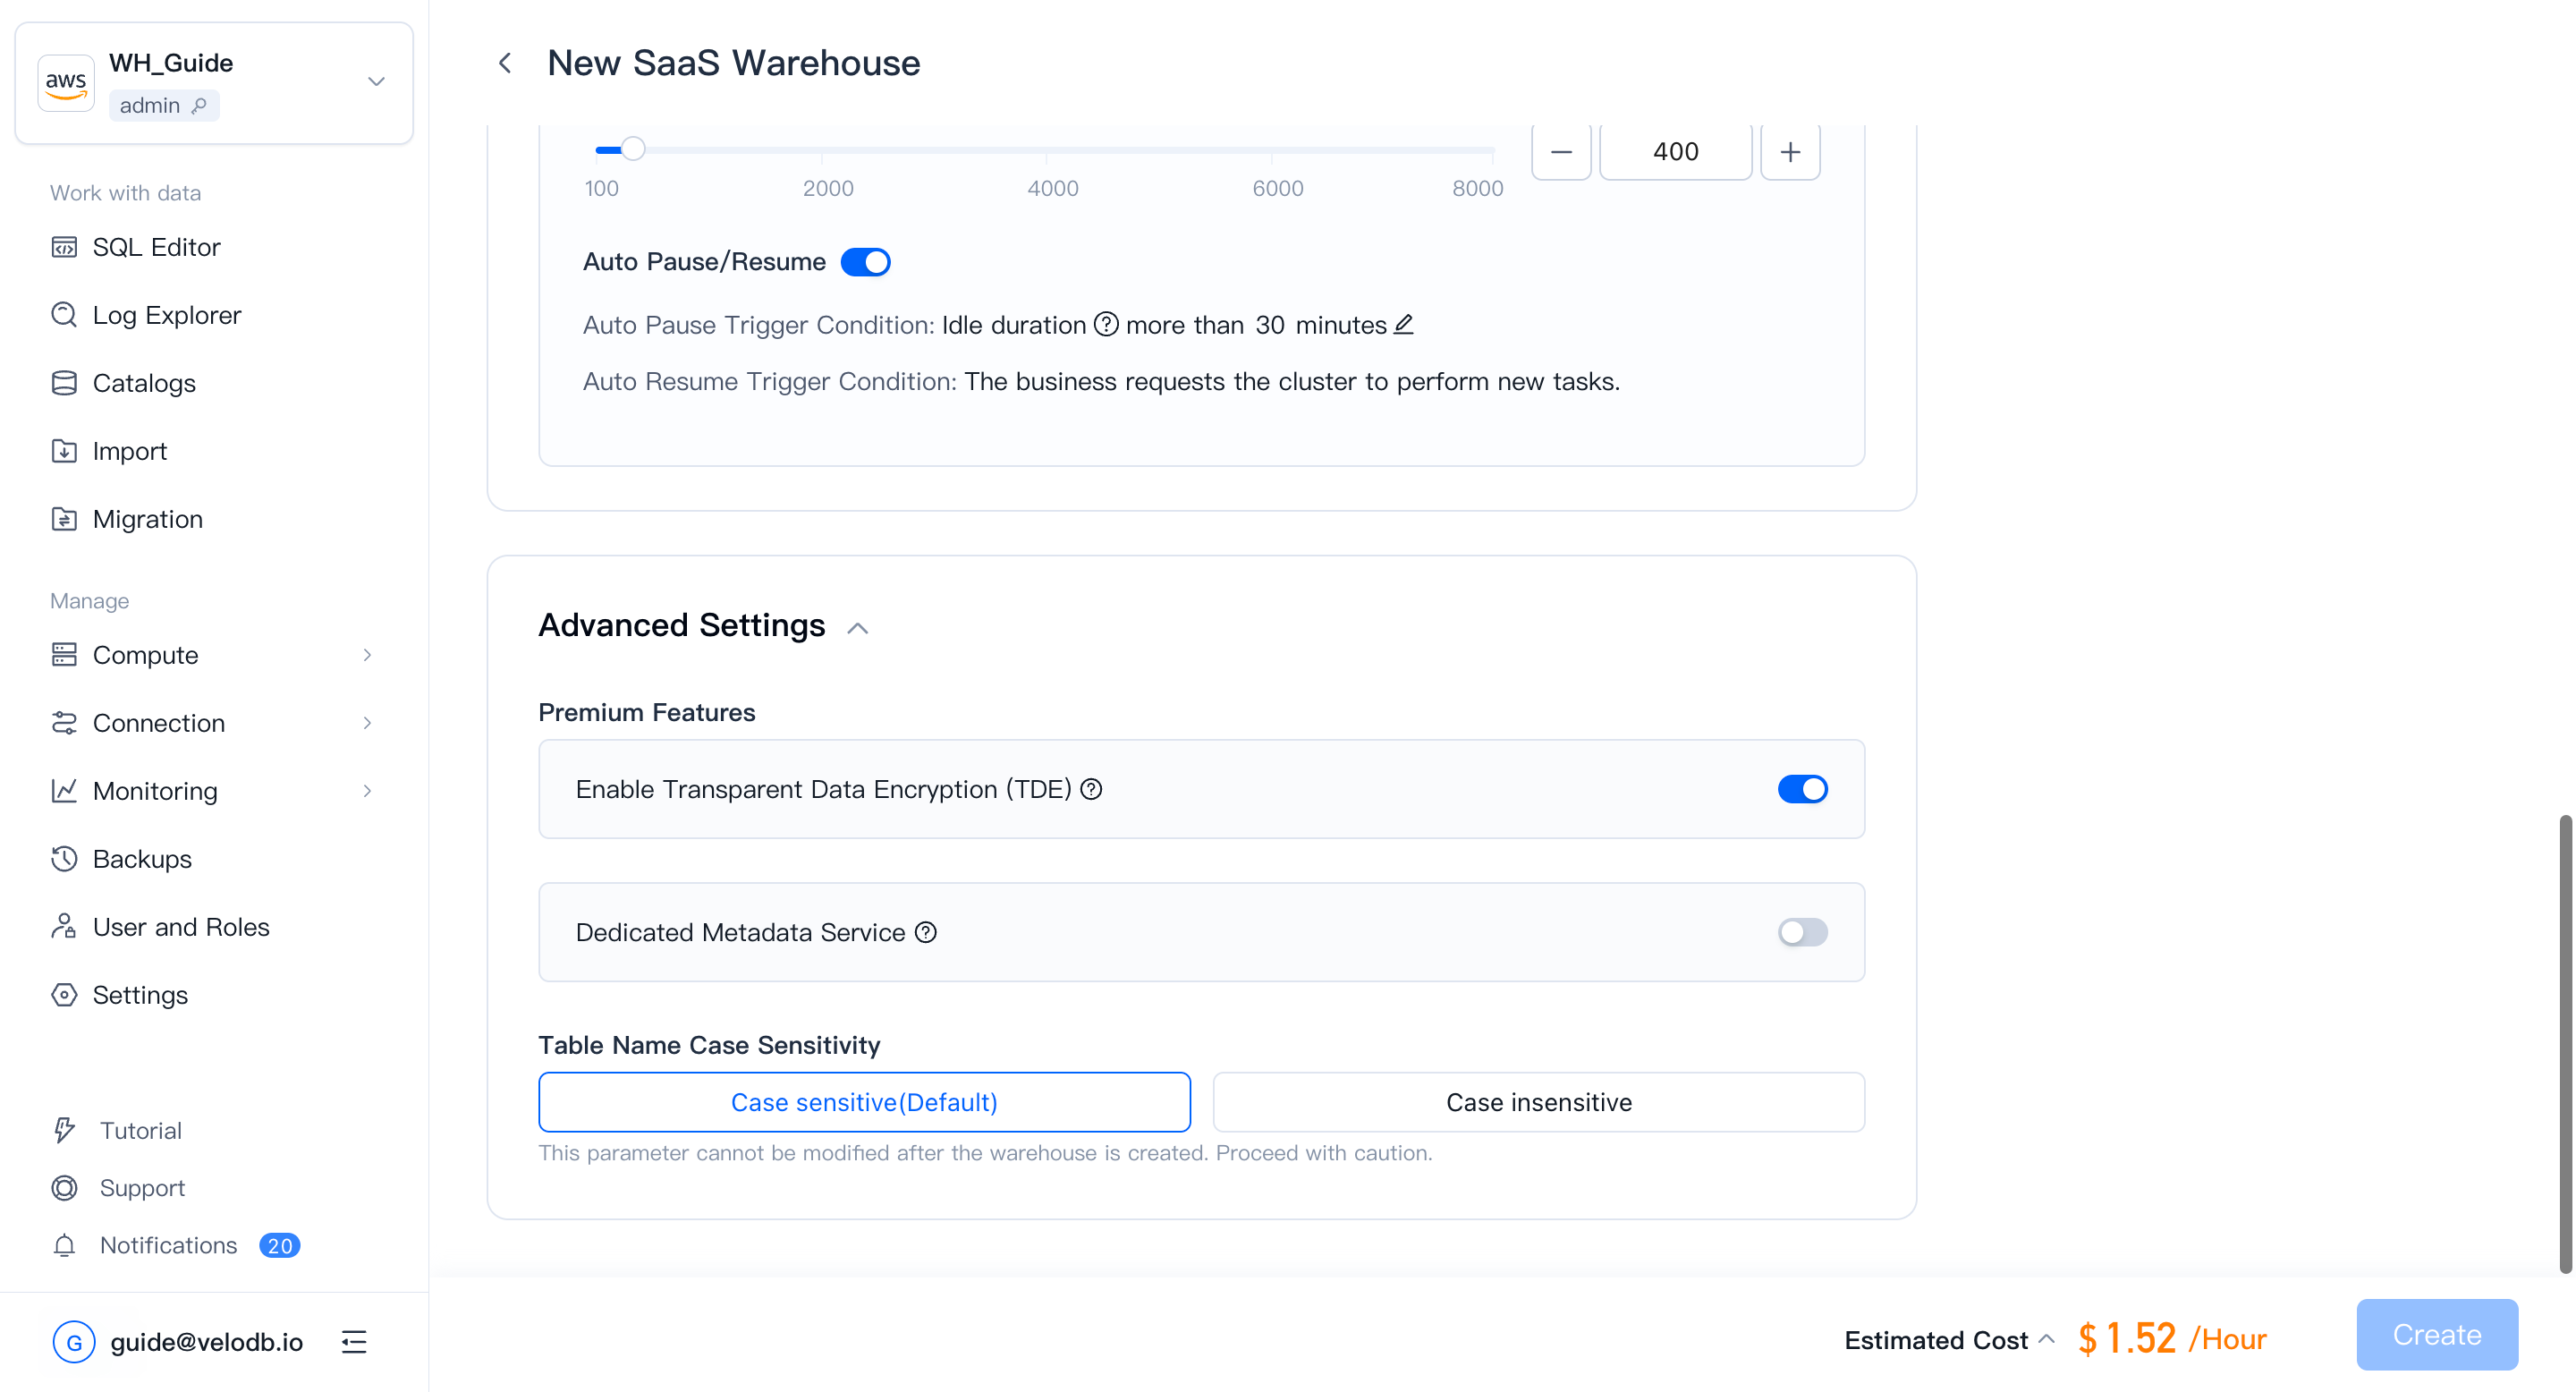The height and width of the screenshot is (1392, 2576).
Task: Click the compute size slider handle
Action: pos(633,150)
